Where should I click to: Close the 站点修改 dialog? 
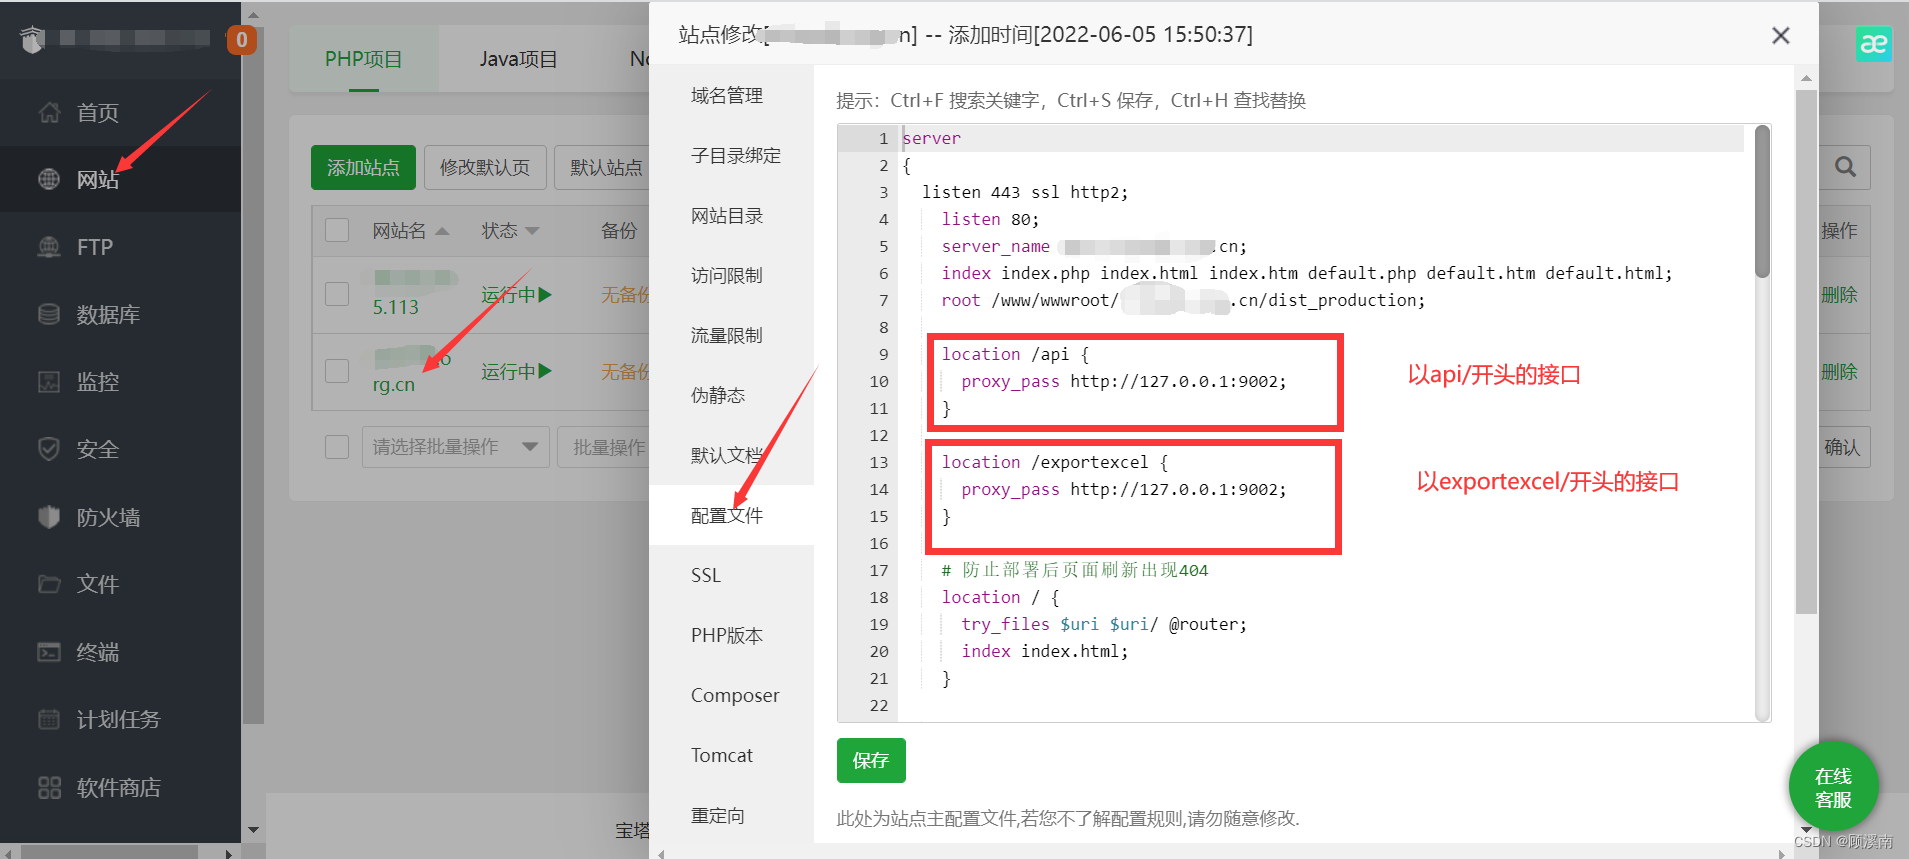tap(1780, 36)
